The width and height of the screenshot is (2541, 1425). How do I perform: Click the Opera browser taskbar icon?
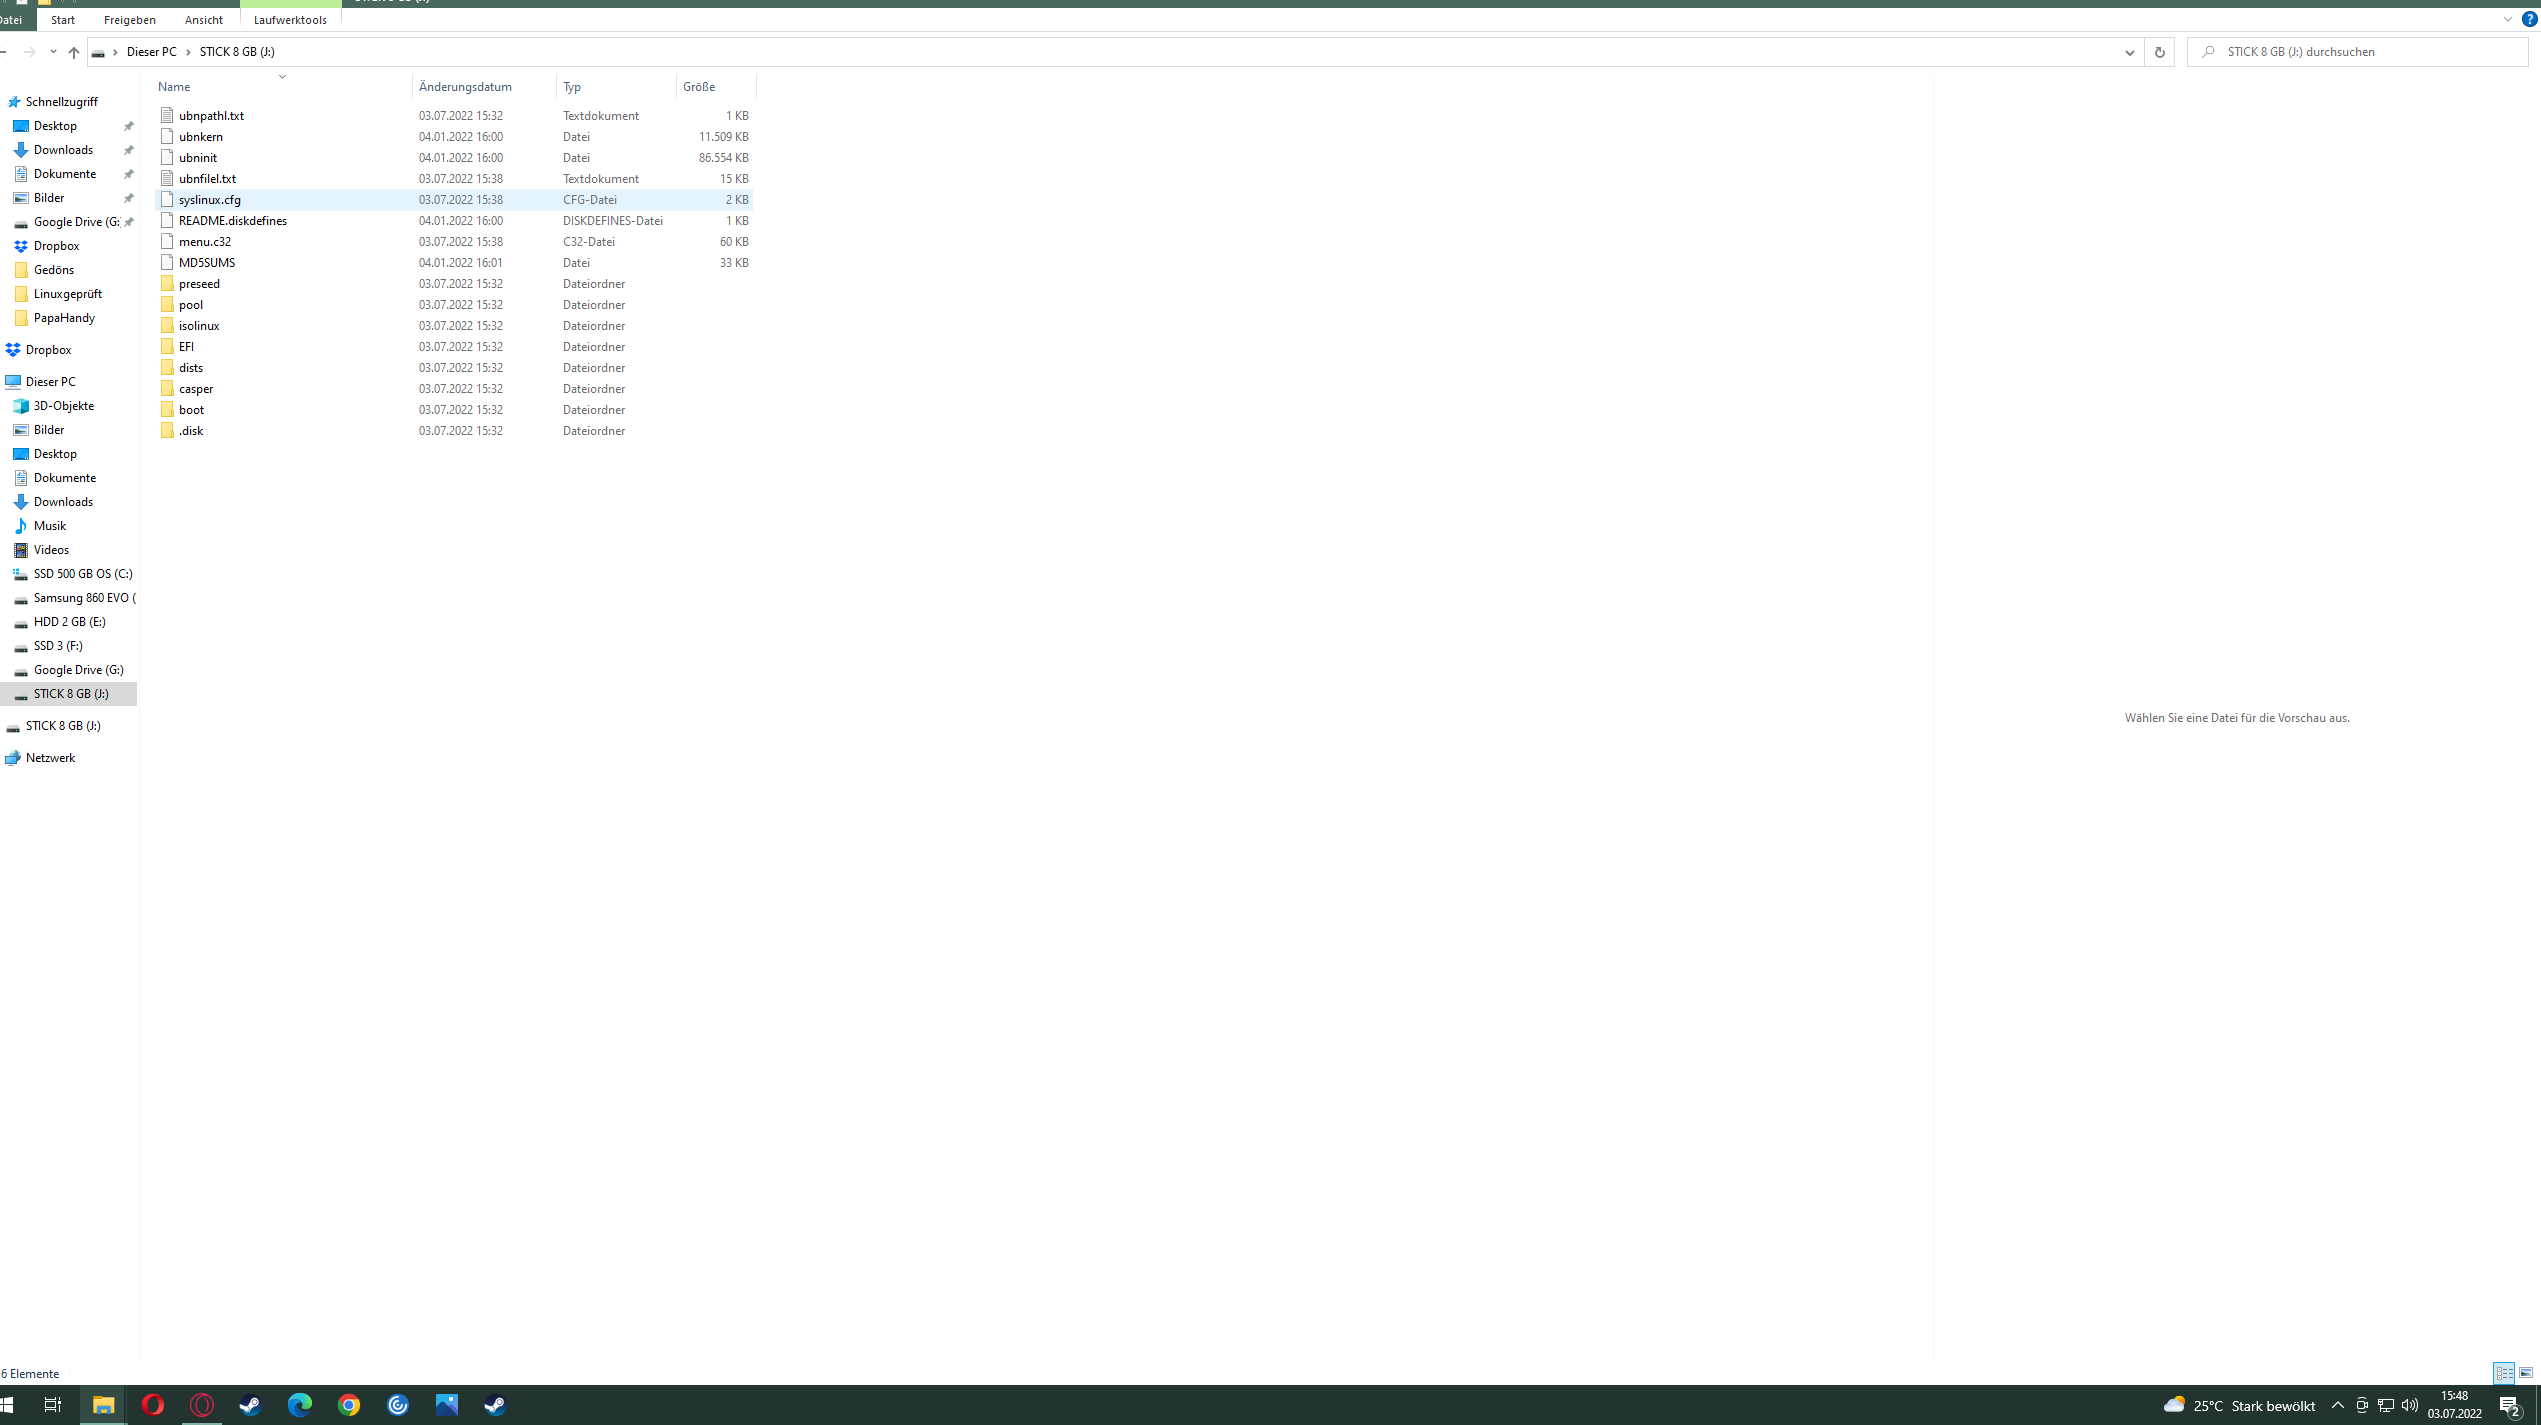pyautogui.click(x=153, y=1405)
